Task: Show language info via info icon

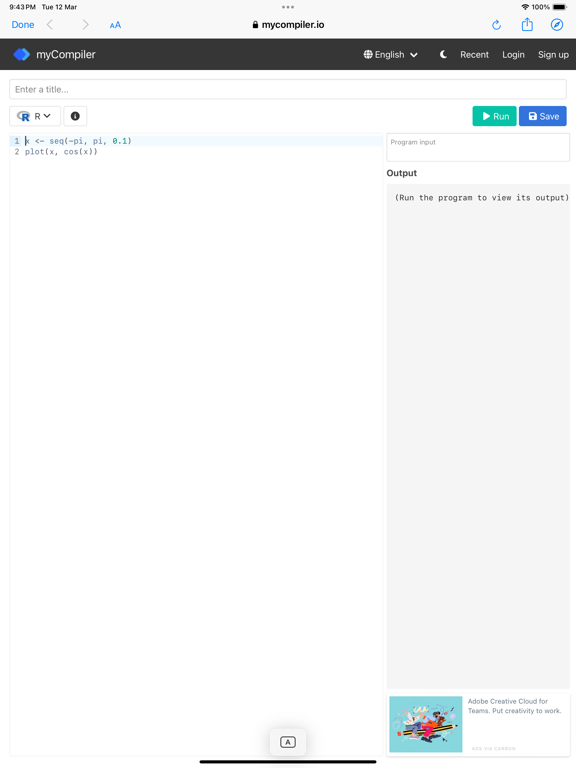Action: (75, 116)
